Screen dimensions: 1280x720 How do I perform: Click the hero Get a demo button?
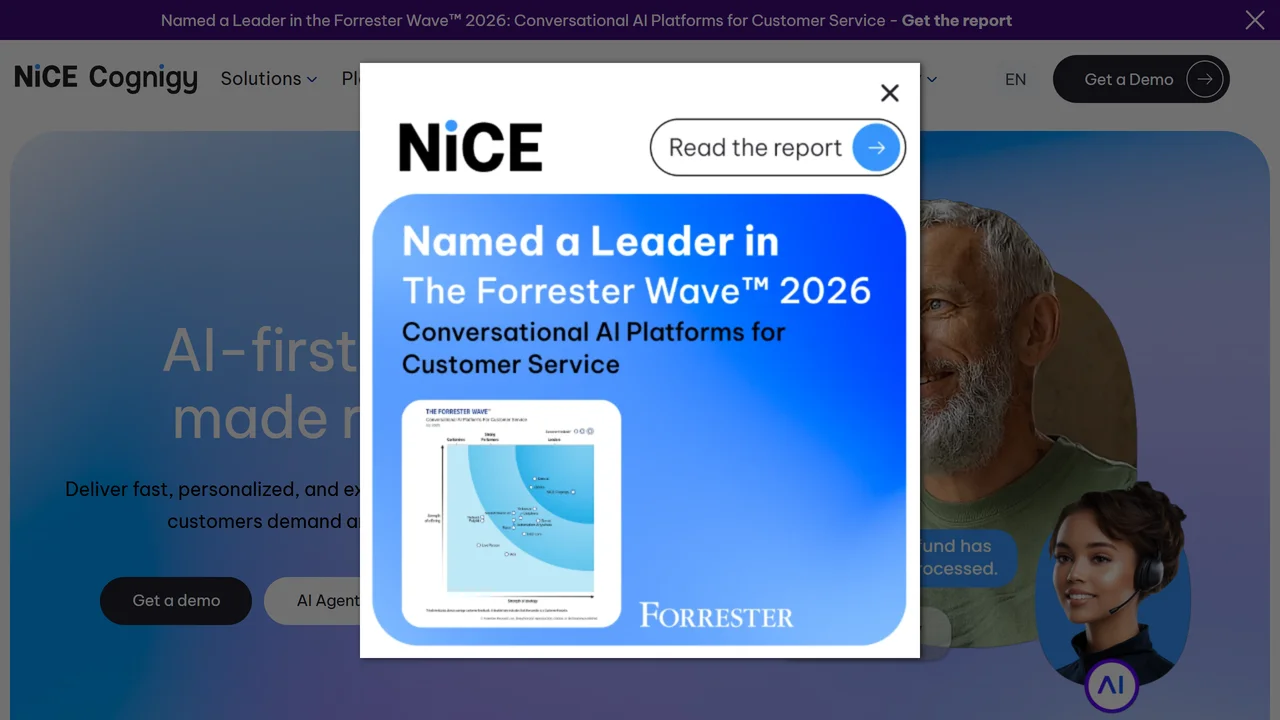[x=176, y=601]
